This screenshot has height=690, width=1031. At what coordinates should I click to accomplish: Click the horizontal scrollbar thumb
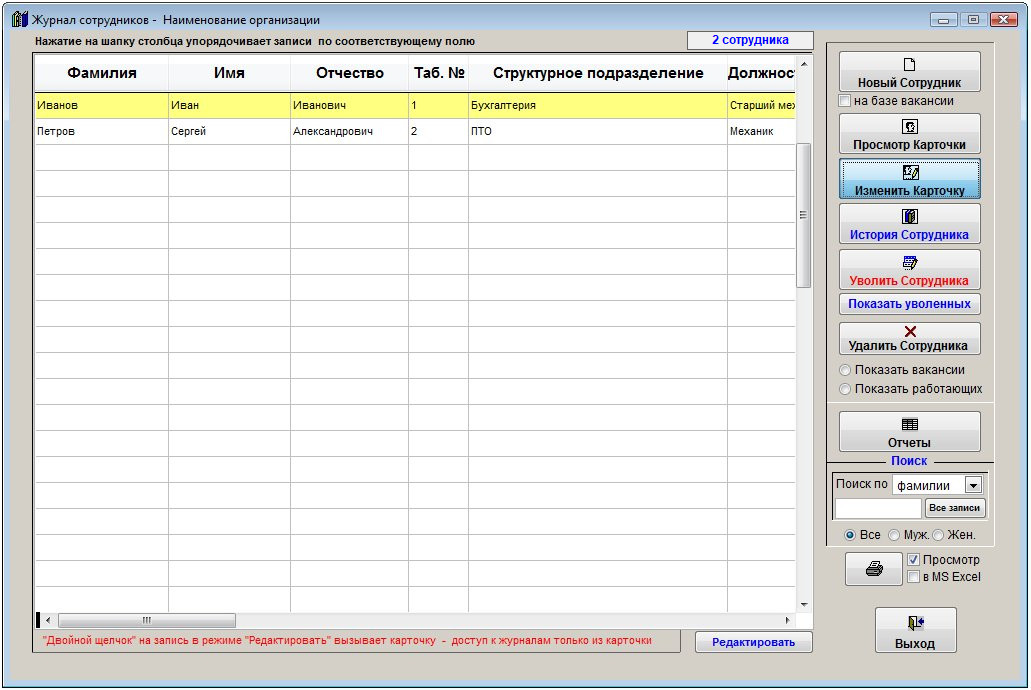[147, 620]
